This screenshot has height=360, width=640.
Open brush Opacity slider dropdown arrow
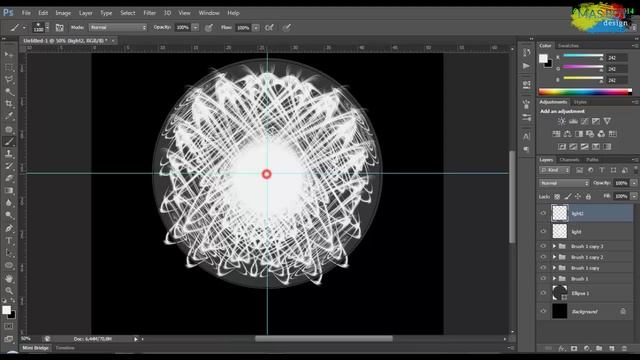(196, 27)
